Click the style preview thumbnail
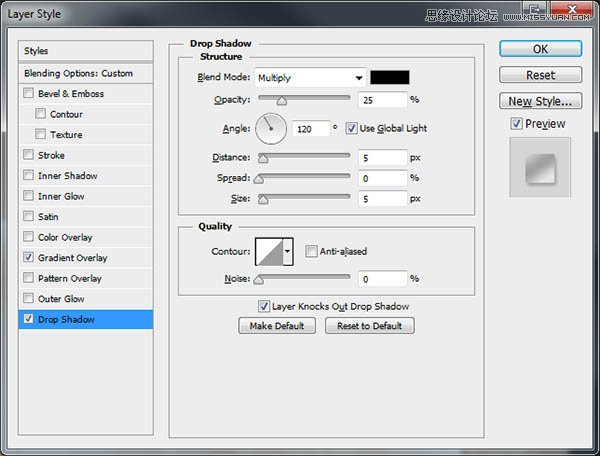 540,168
